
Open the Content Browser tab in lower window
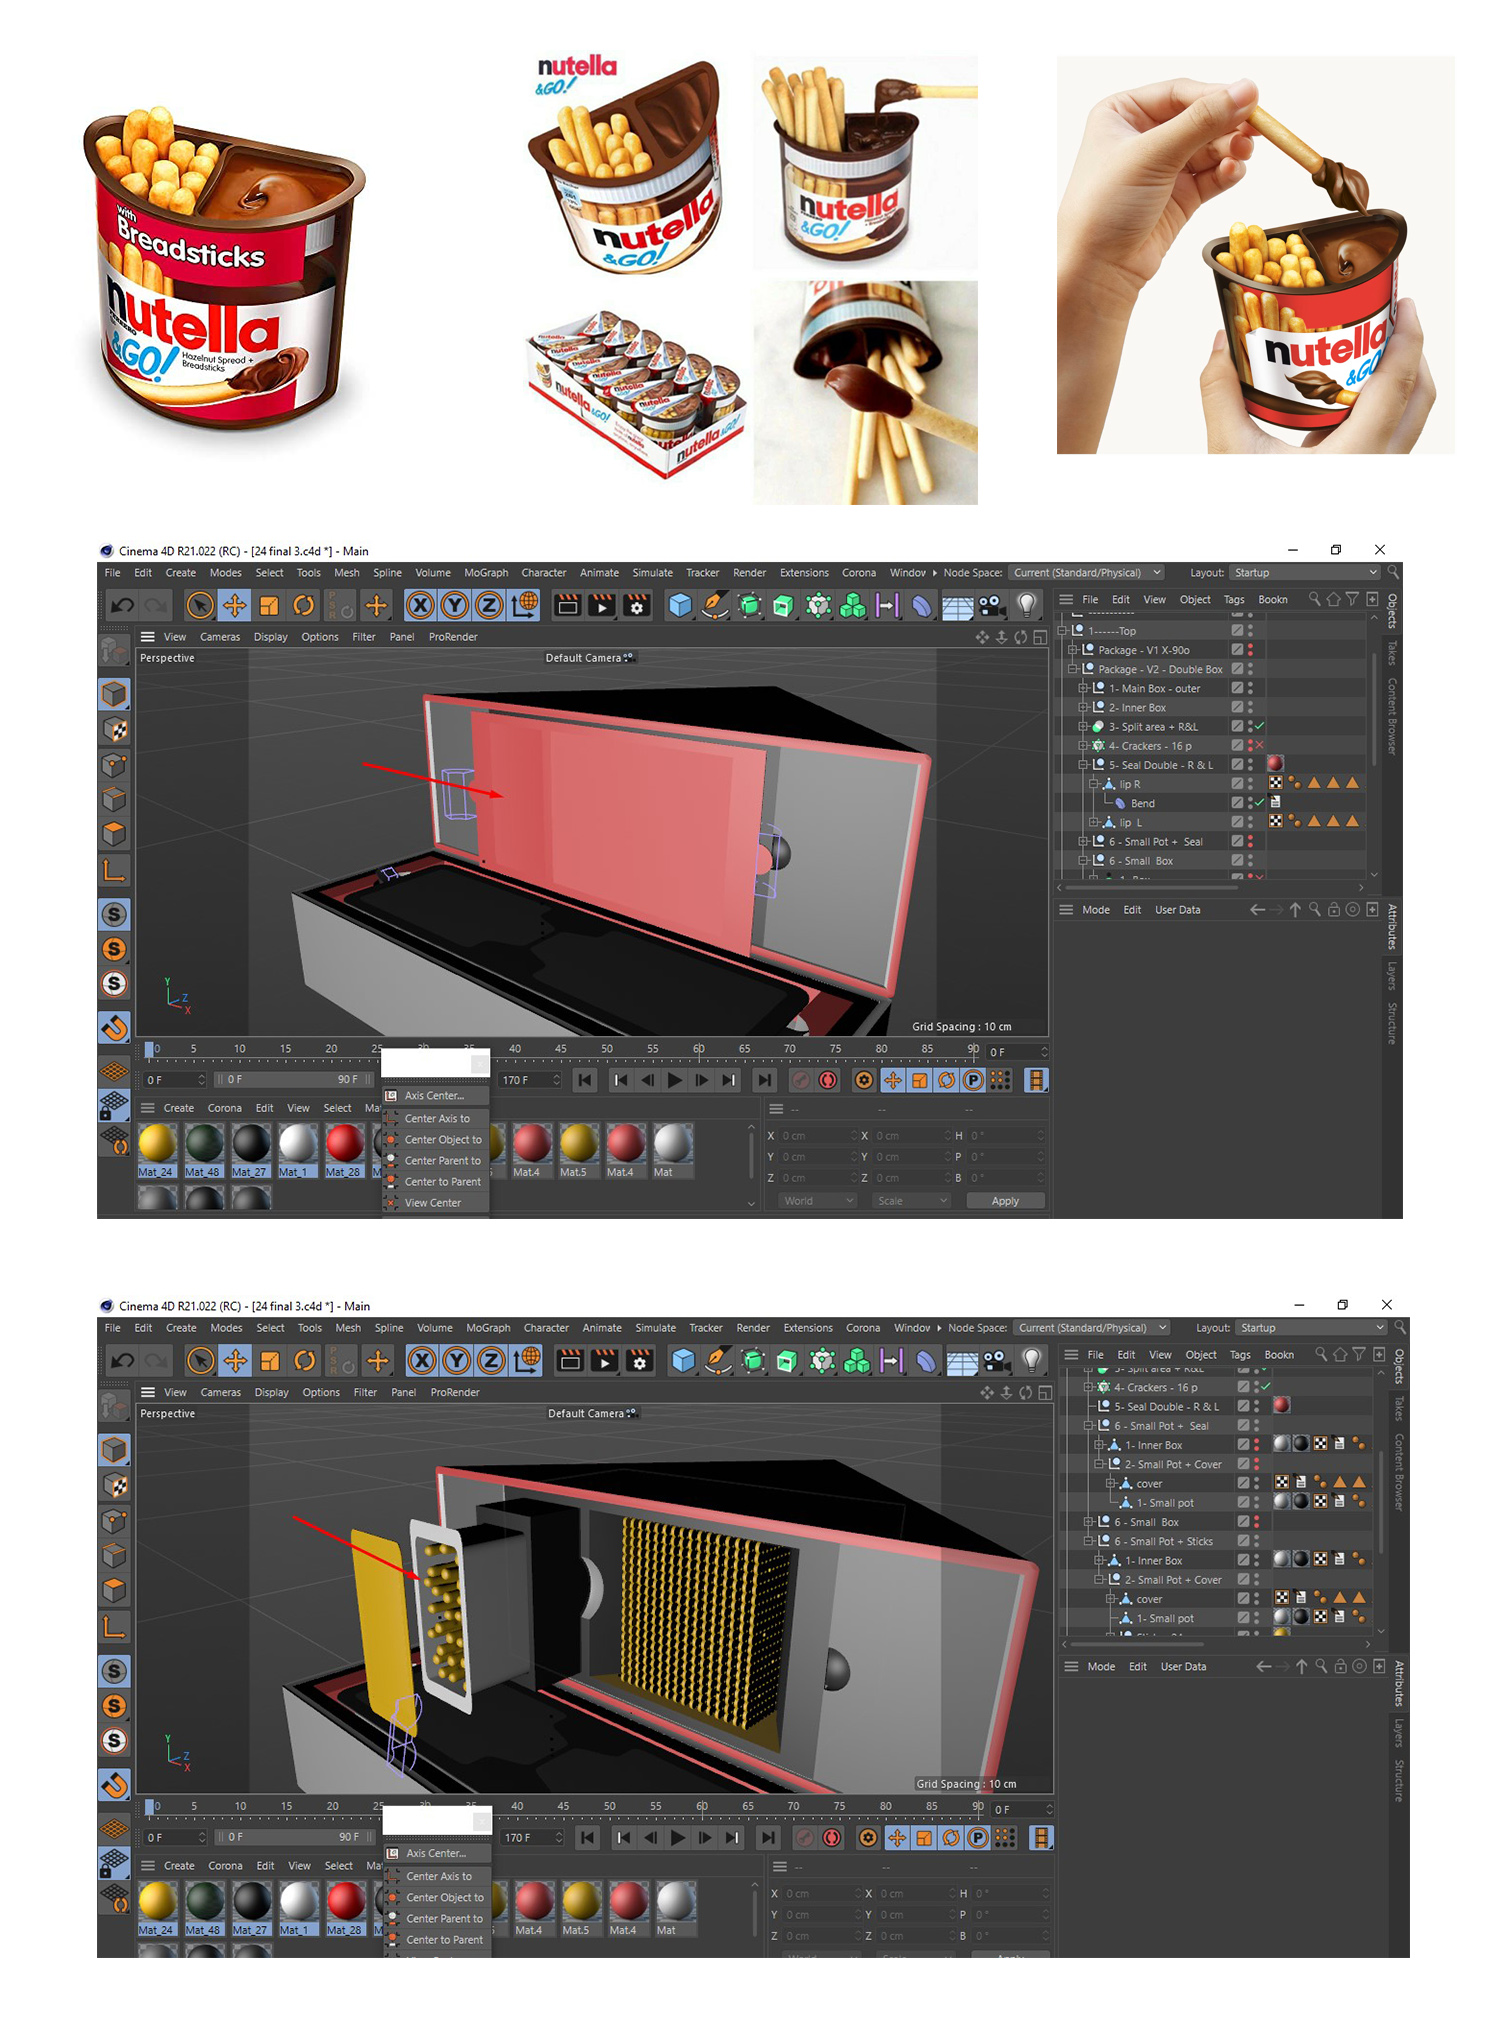pos(1397,1471)
